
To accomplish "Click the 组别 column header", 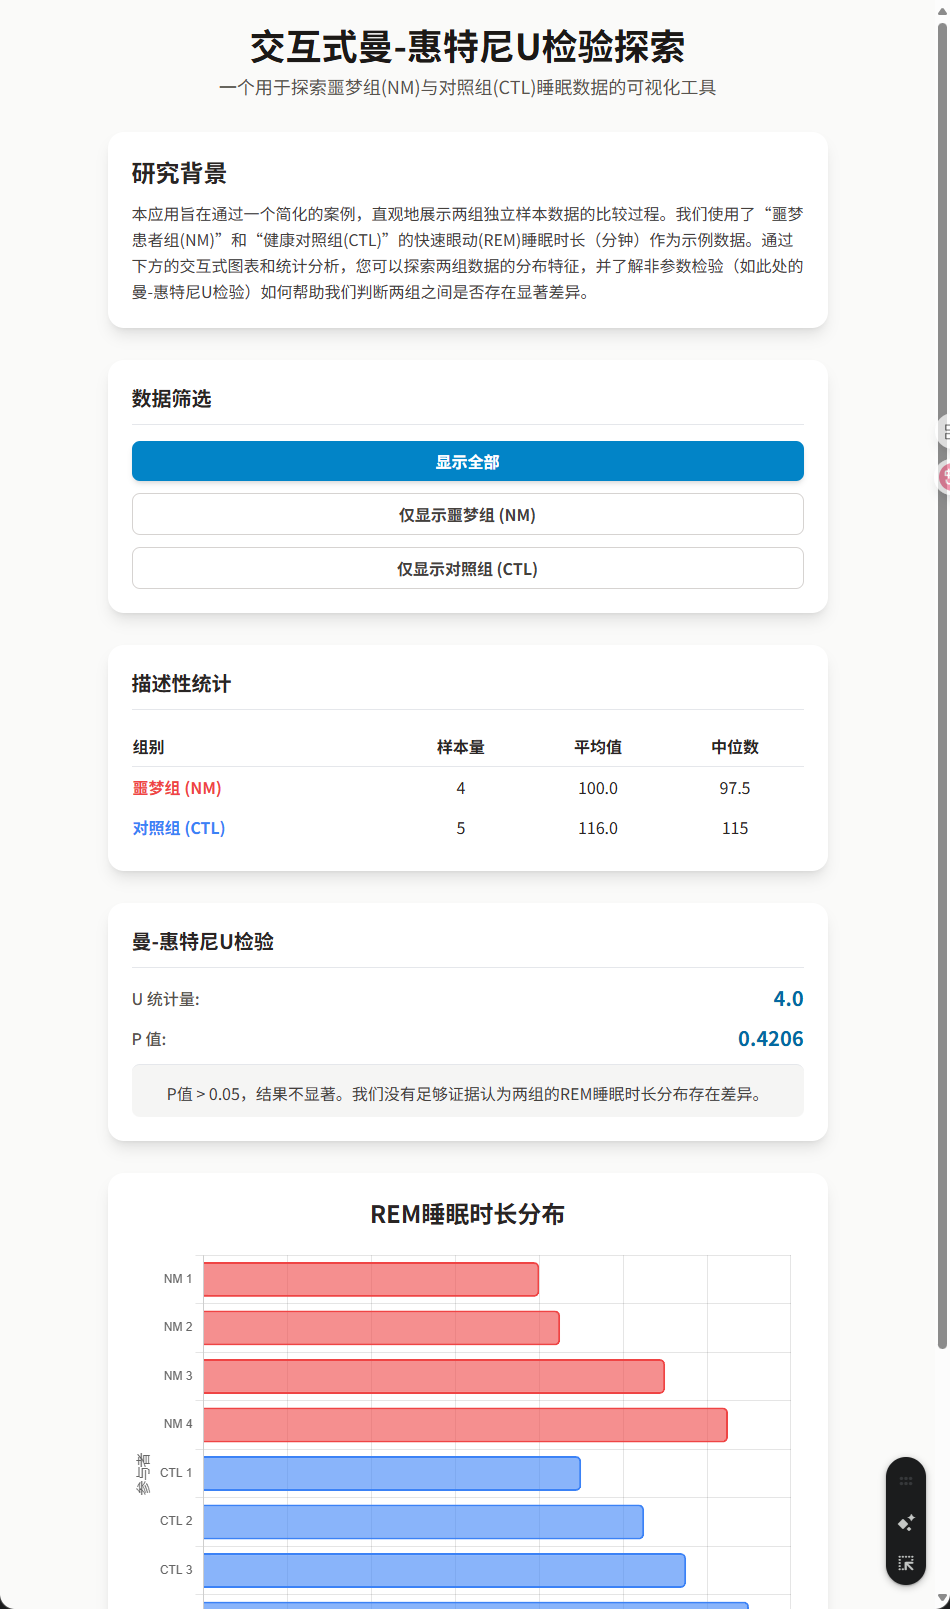I will coord(148,747).
